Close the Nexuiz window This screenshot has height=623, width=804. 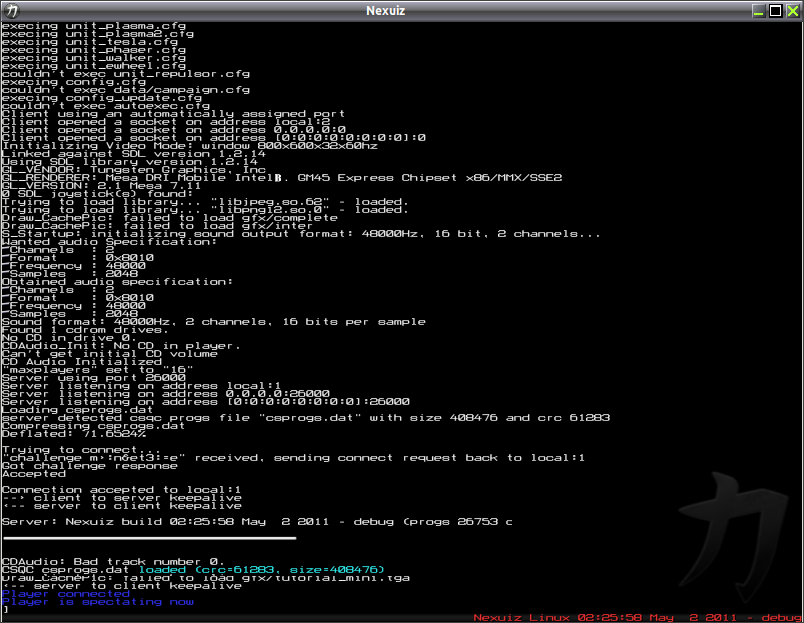click(x=793, y=11)
